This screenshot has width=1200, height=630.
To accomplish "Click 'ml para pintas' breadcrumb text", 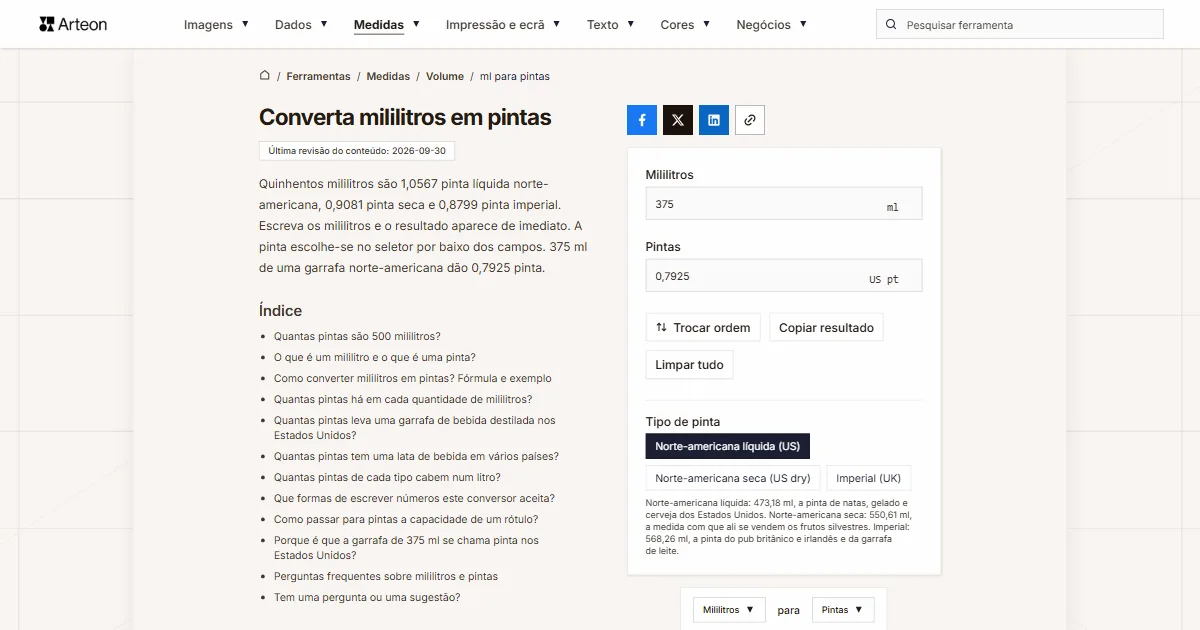I will click(515, 76).
